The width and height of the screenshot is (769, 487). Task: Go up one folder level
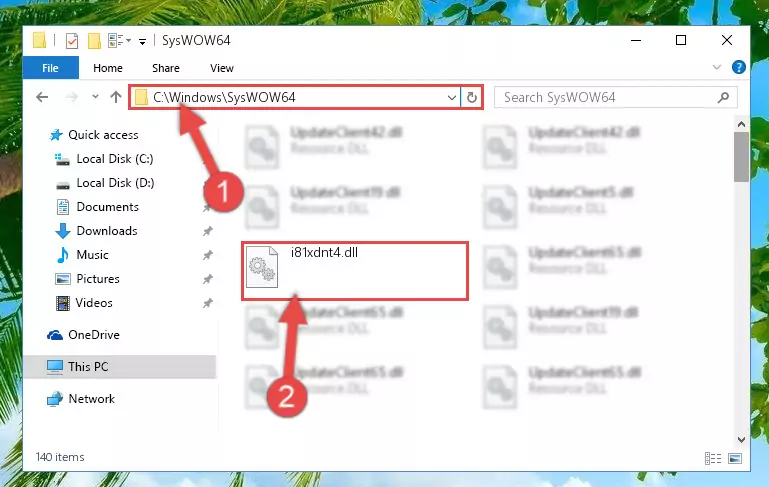tap(116, 97)
